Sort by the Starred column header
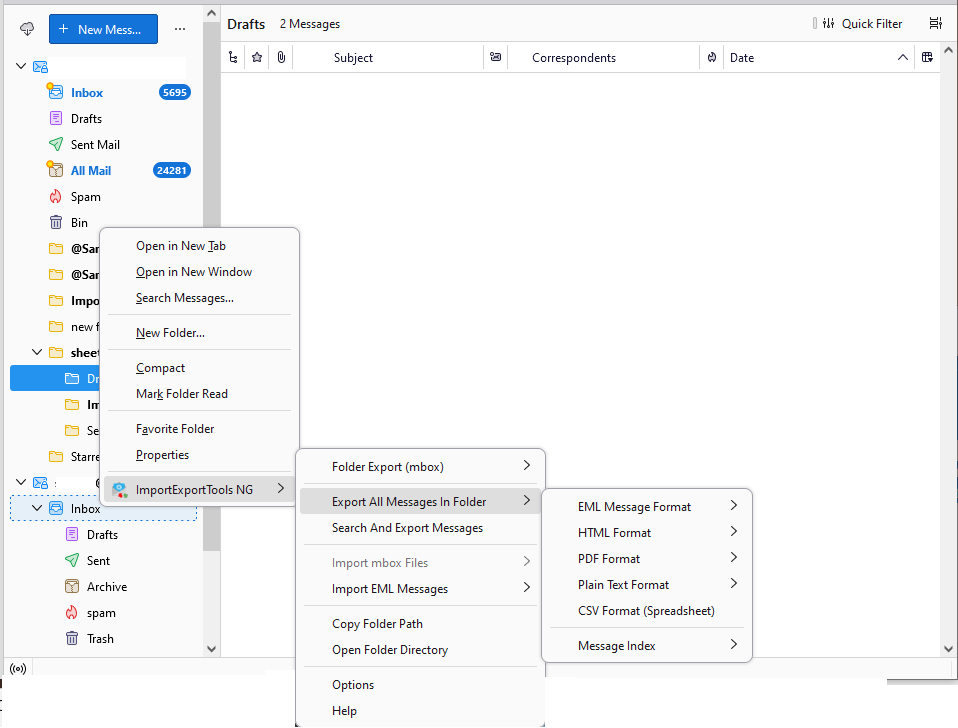 click(257, 57)
